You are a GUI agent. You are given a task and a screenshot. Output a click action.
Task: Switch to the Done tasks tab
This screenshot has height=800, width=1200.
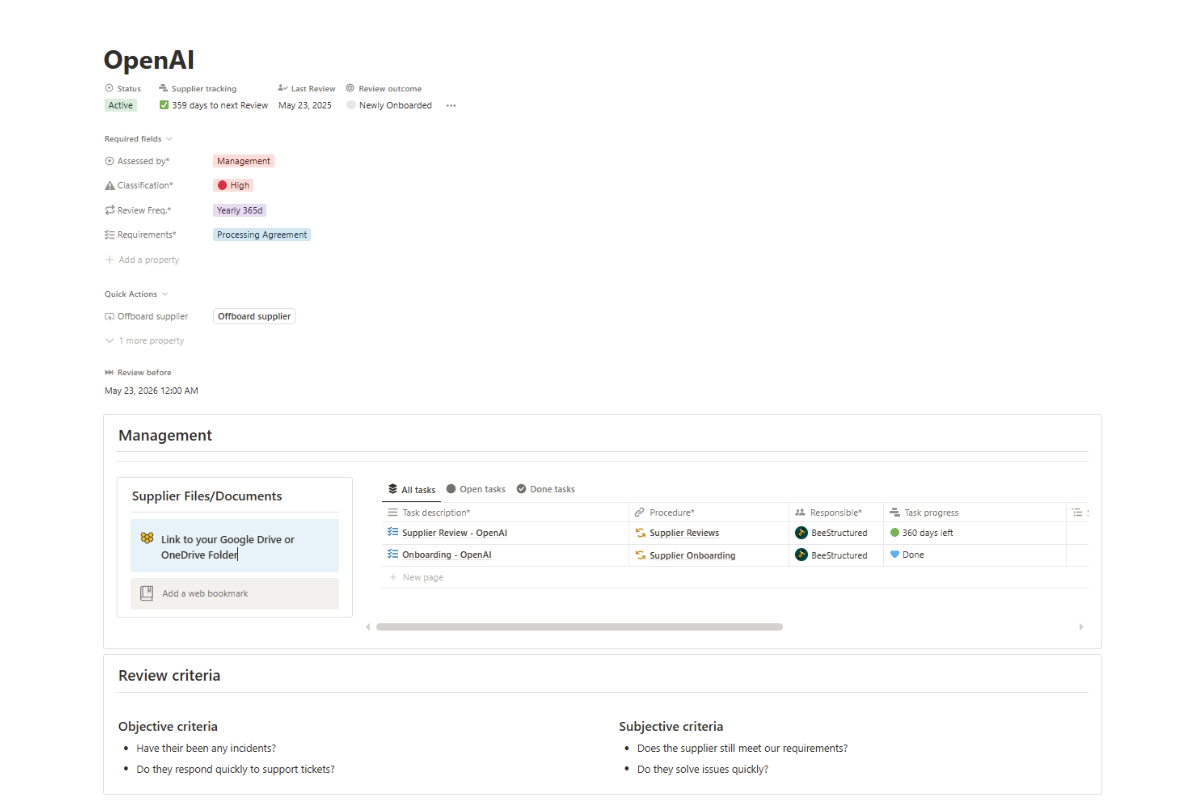click(x=546, y=489)
